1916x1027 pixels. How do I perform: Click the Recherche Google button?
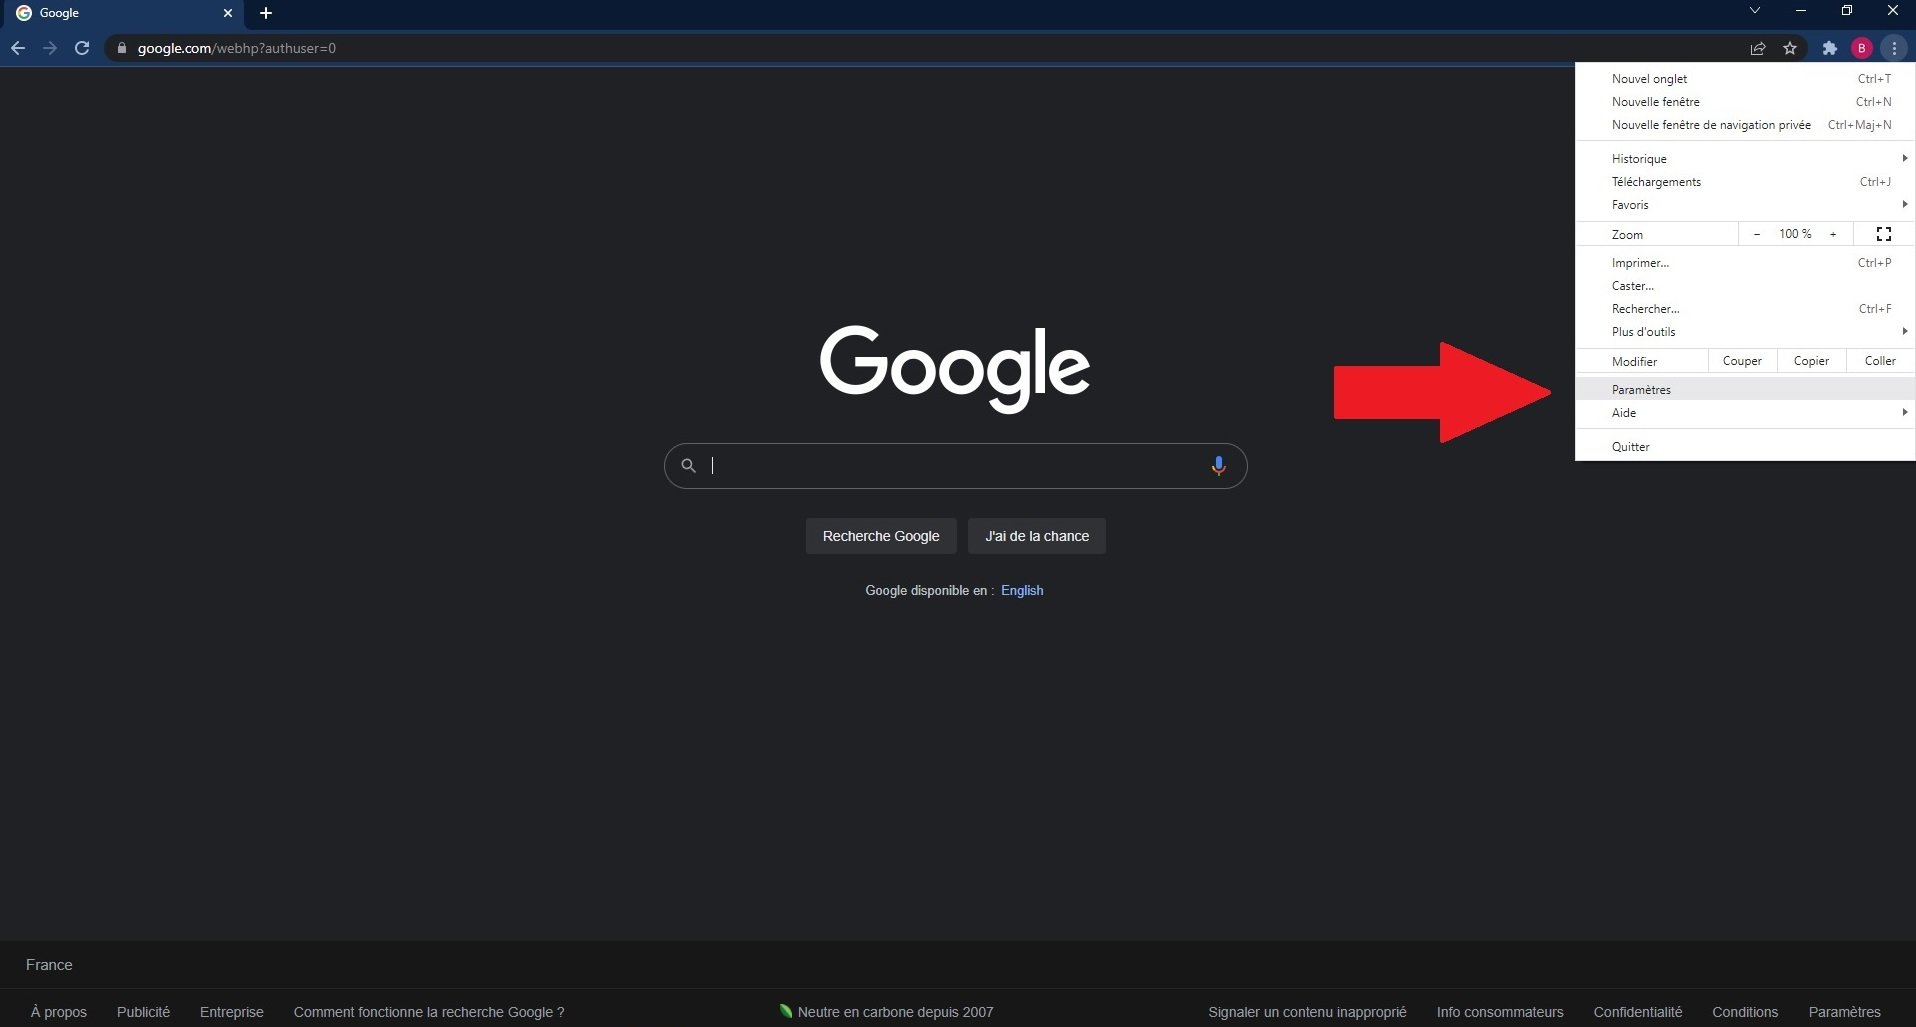tap(881, 535)
